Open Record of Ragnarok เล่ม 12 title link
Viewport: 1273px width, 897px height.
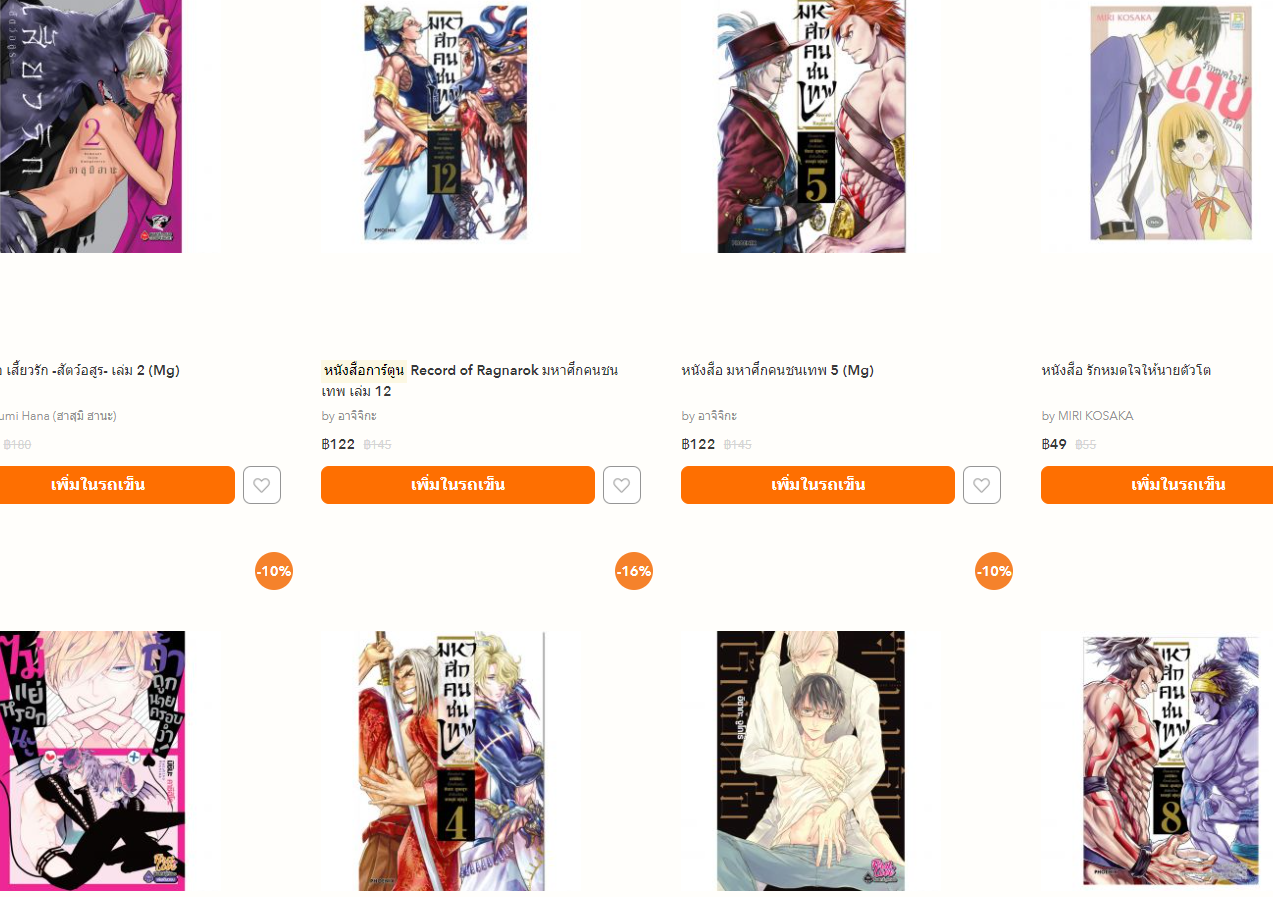point(470,380)
